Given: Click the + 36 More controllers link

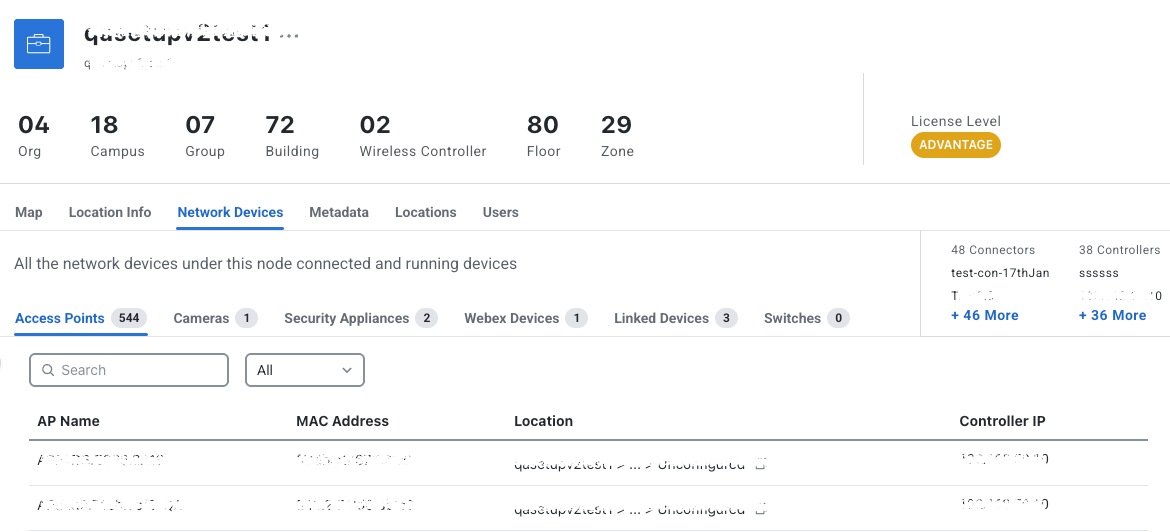Looking at the screenshot, I should 1113,316.
